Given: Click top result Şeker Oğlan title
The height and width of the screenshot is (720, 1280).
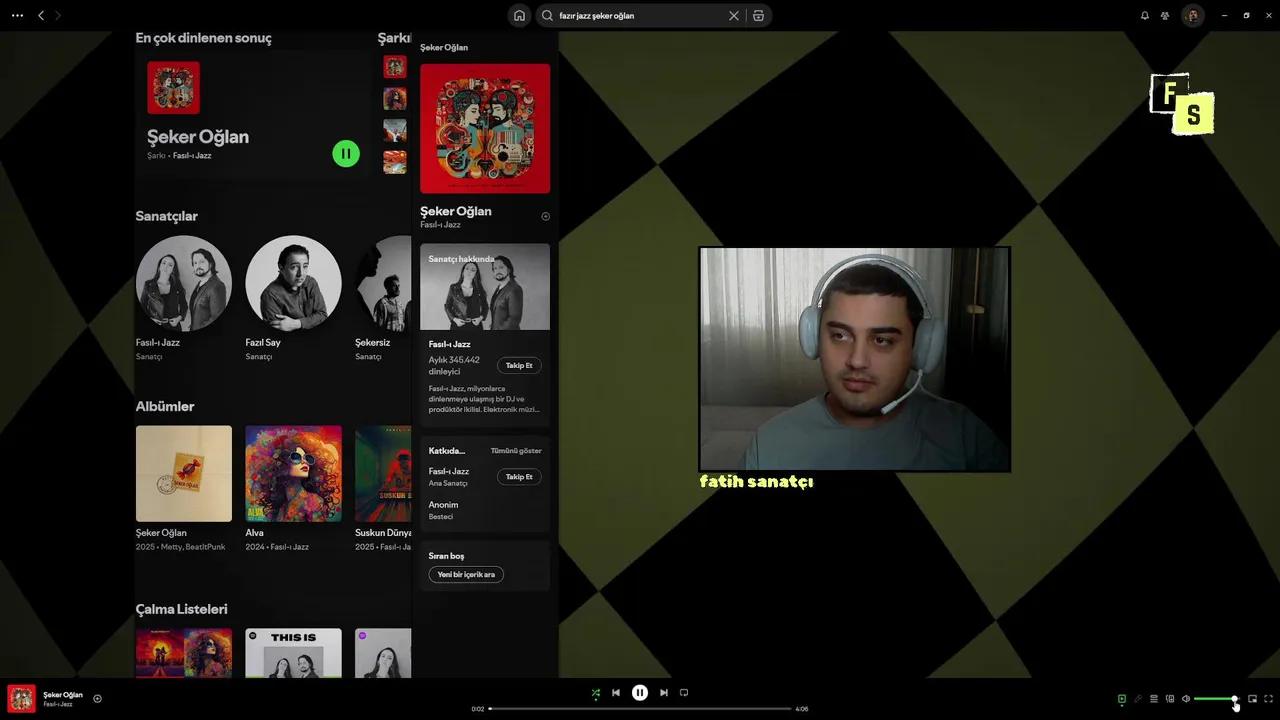Looking at the screenshot, I should (x=198, y=137).
